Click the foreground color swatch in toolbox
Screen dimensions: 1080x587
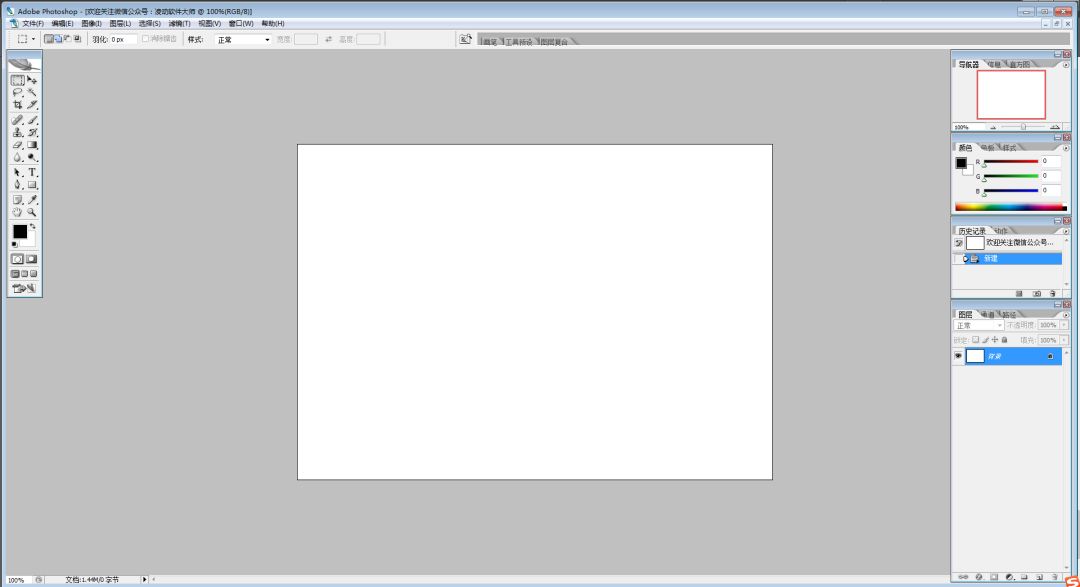click(19, 231)
